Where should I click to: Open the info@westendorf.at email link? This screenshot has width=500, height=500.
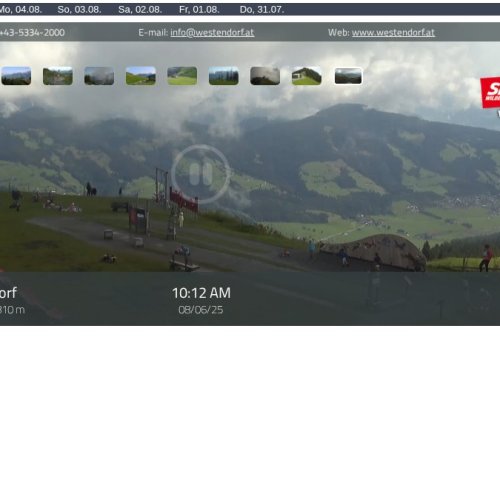coord(212,33)
